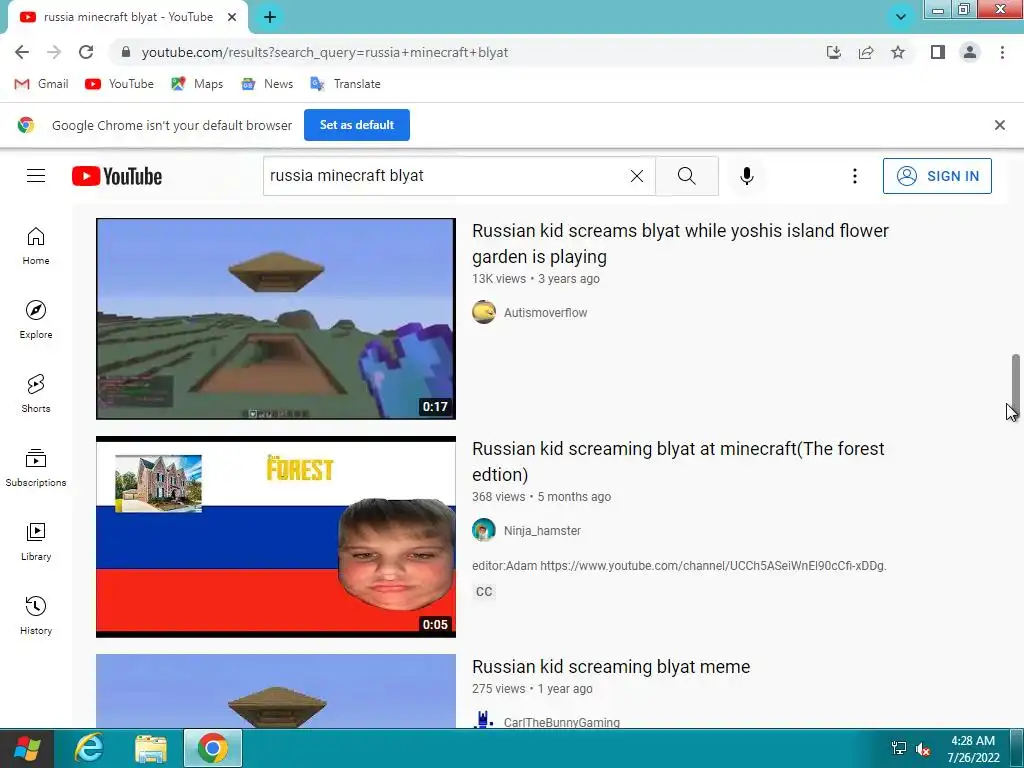This screenshot has width=1024, height=768.
Task: Click the 0:17 Minecraft video thumbnail
Action: click(276, 319)
